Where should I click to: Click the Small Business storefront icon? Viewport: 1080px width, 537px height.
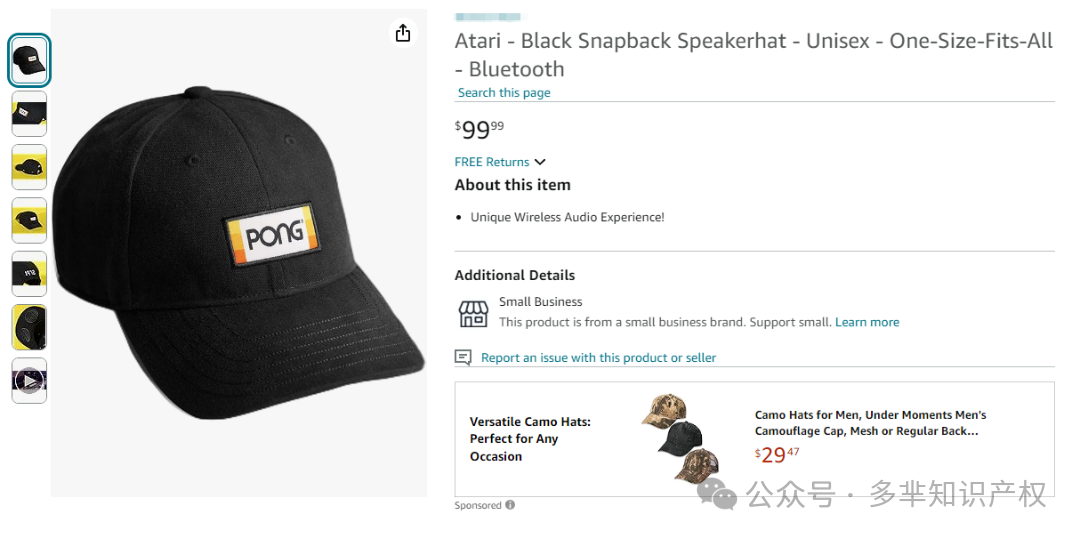pyautogui.click(x=473, y=314)
